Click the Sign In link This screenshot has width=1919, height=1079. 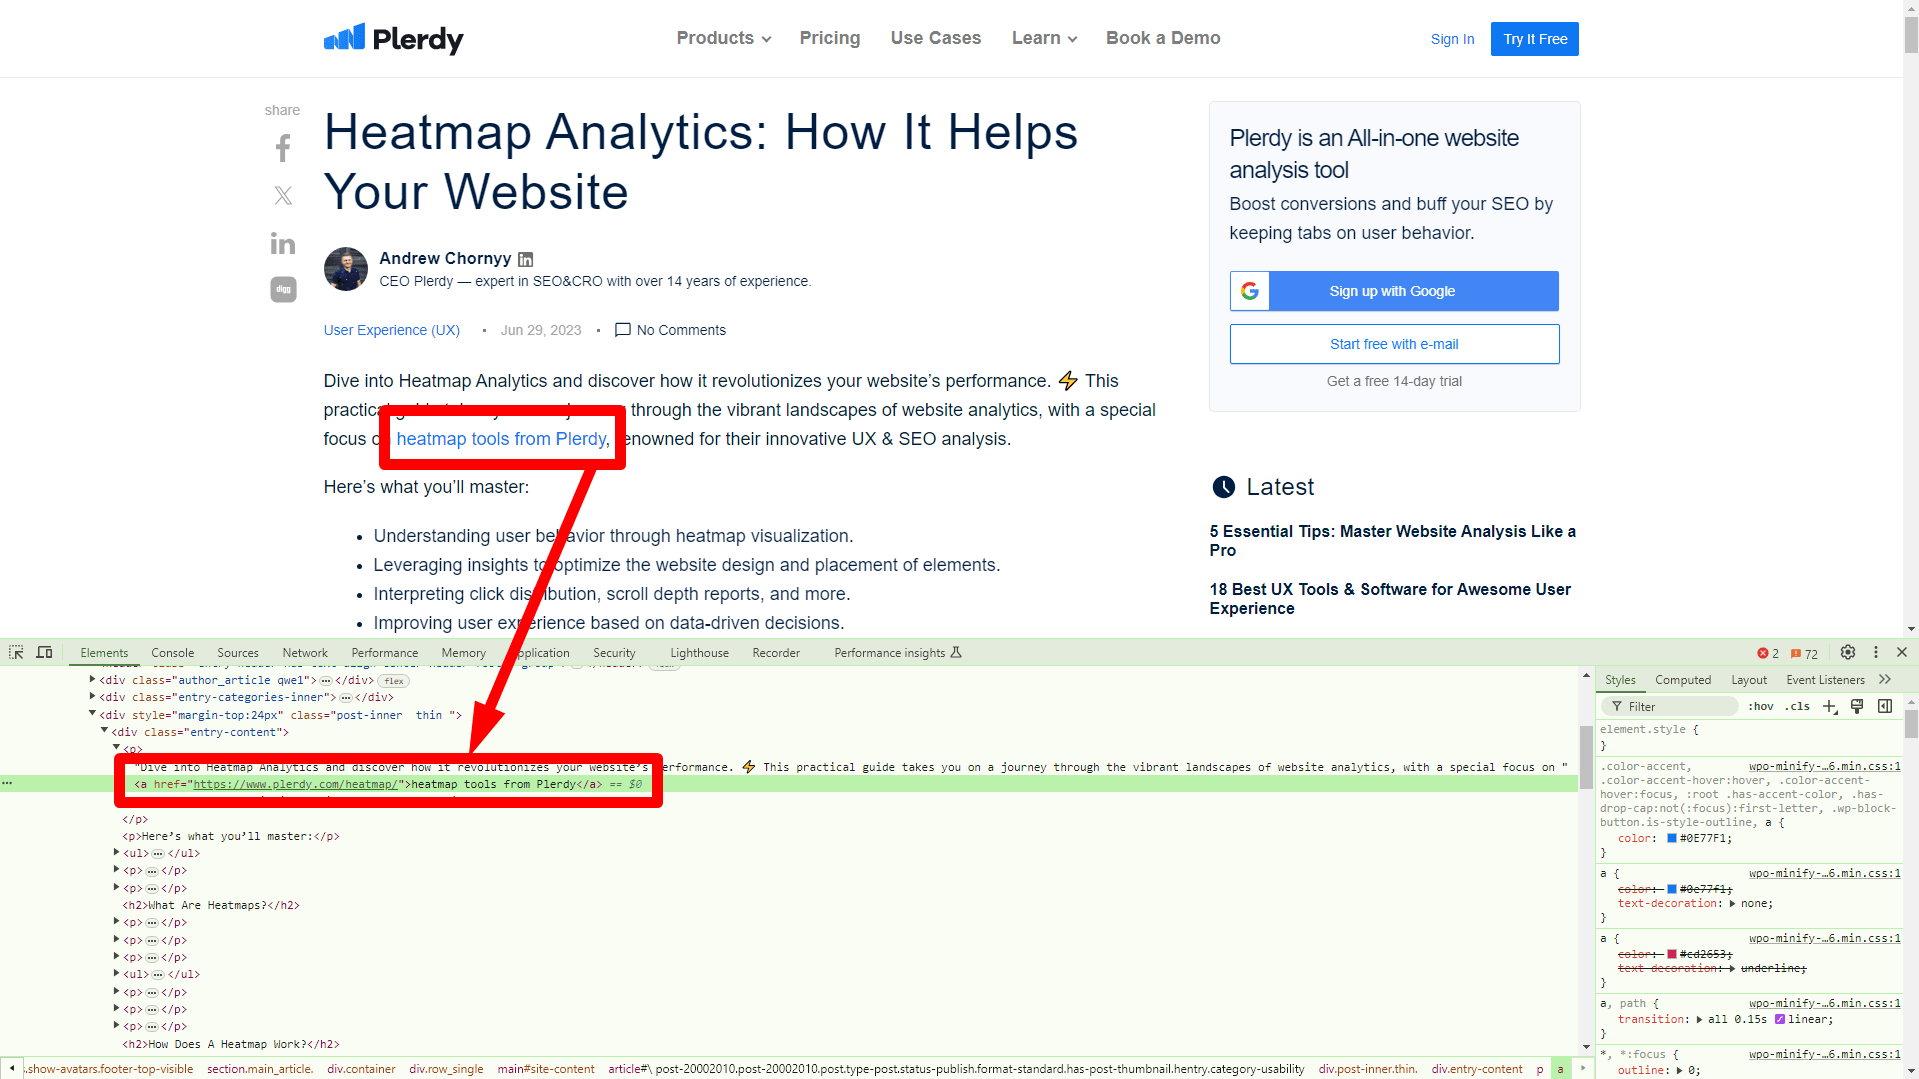tap(1452, 39)
